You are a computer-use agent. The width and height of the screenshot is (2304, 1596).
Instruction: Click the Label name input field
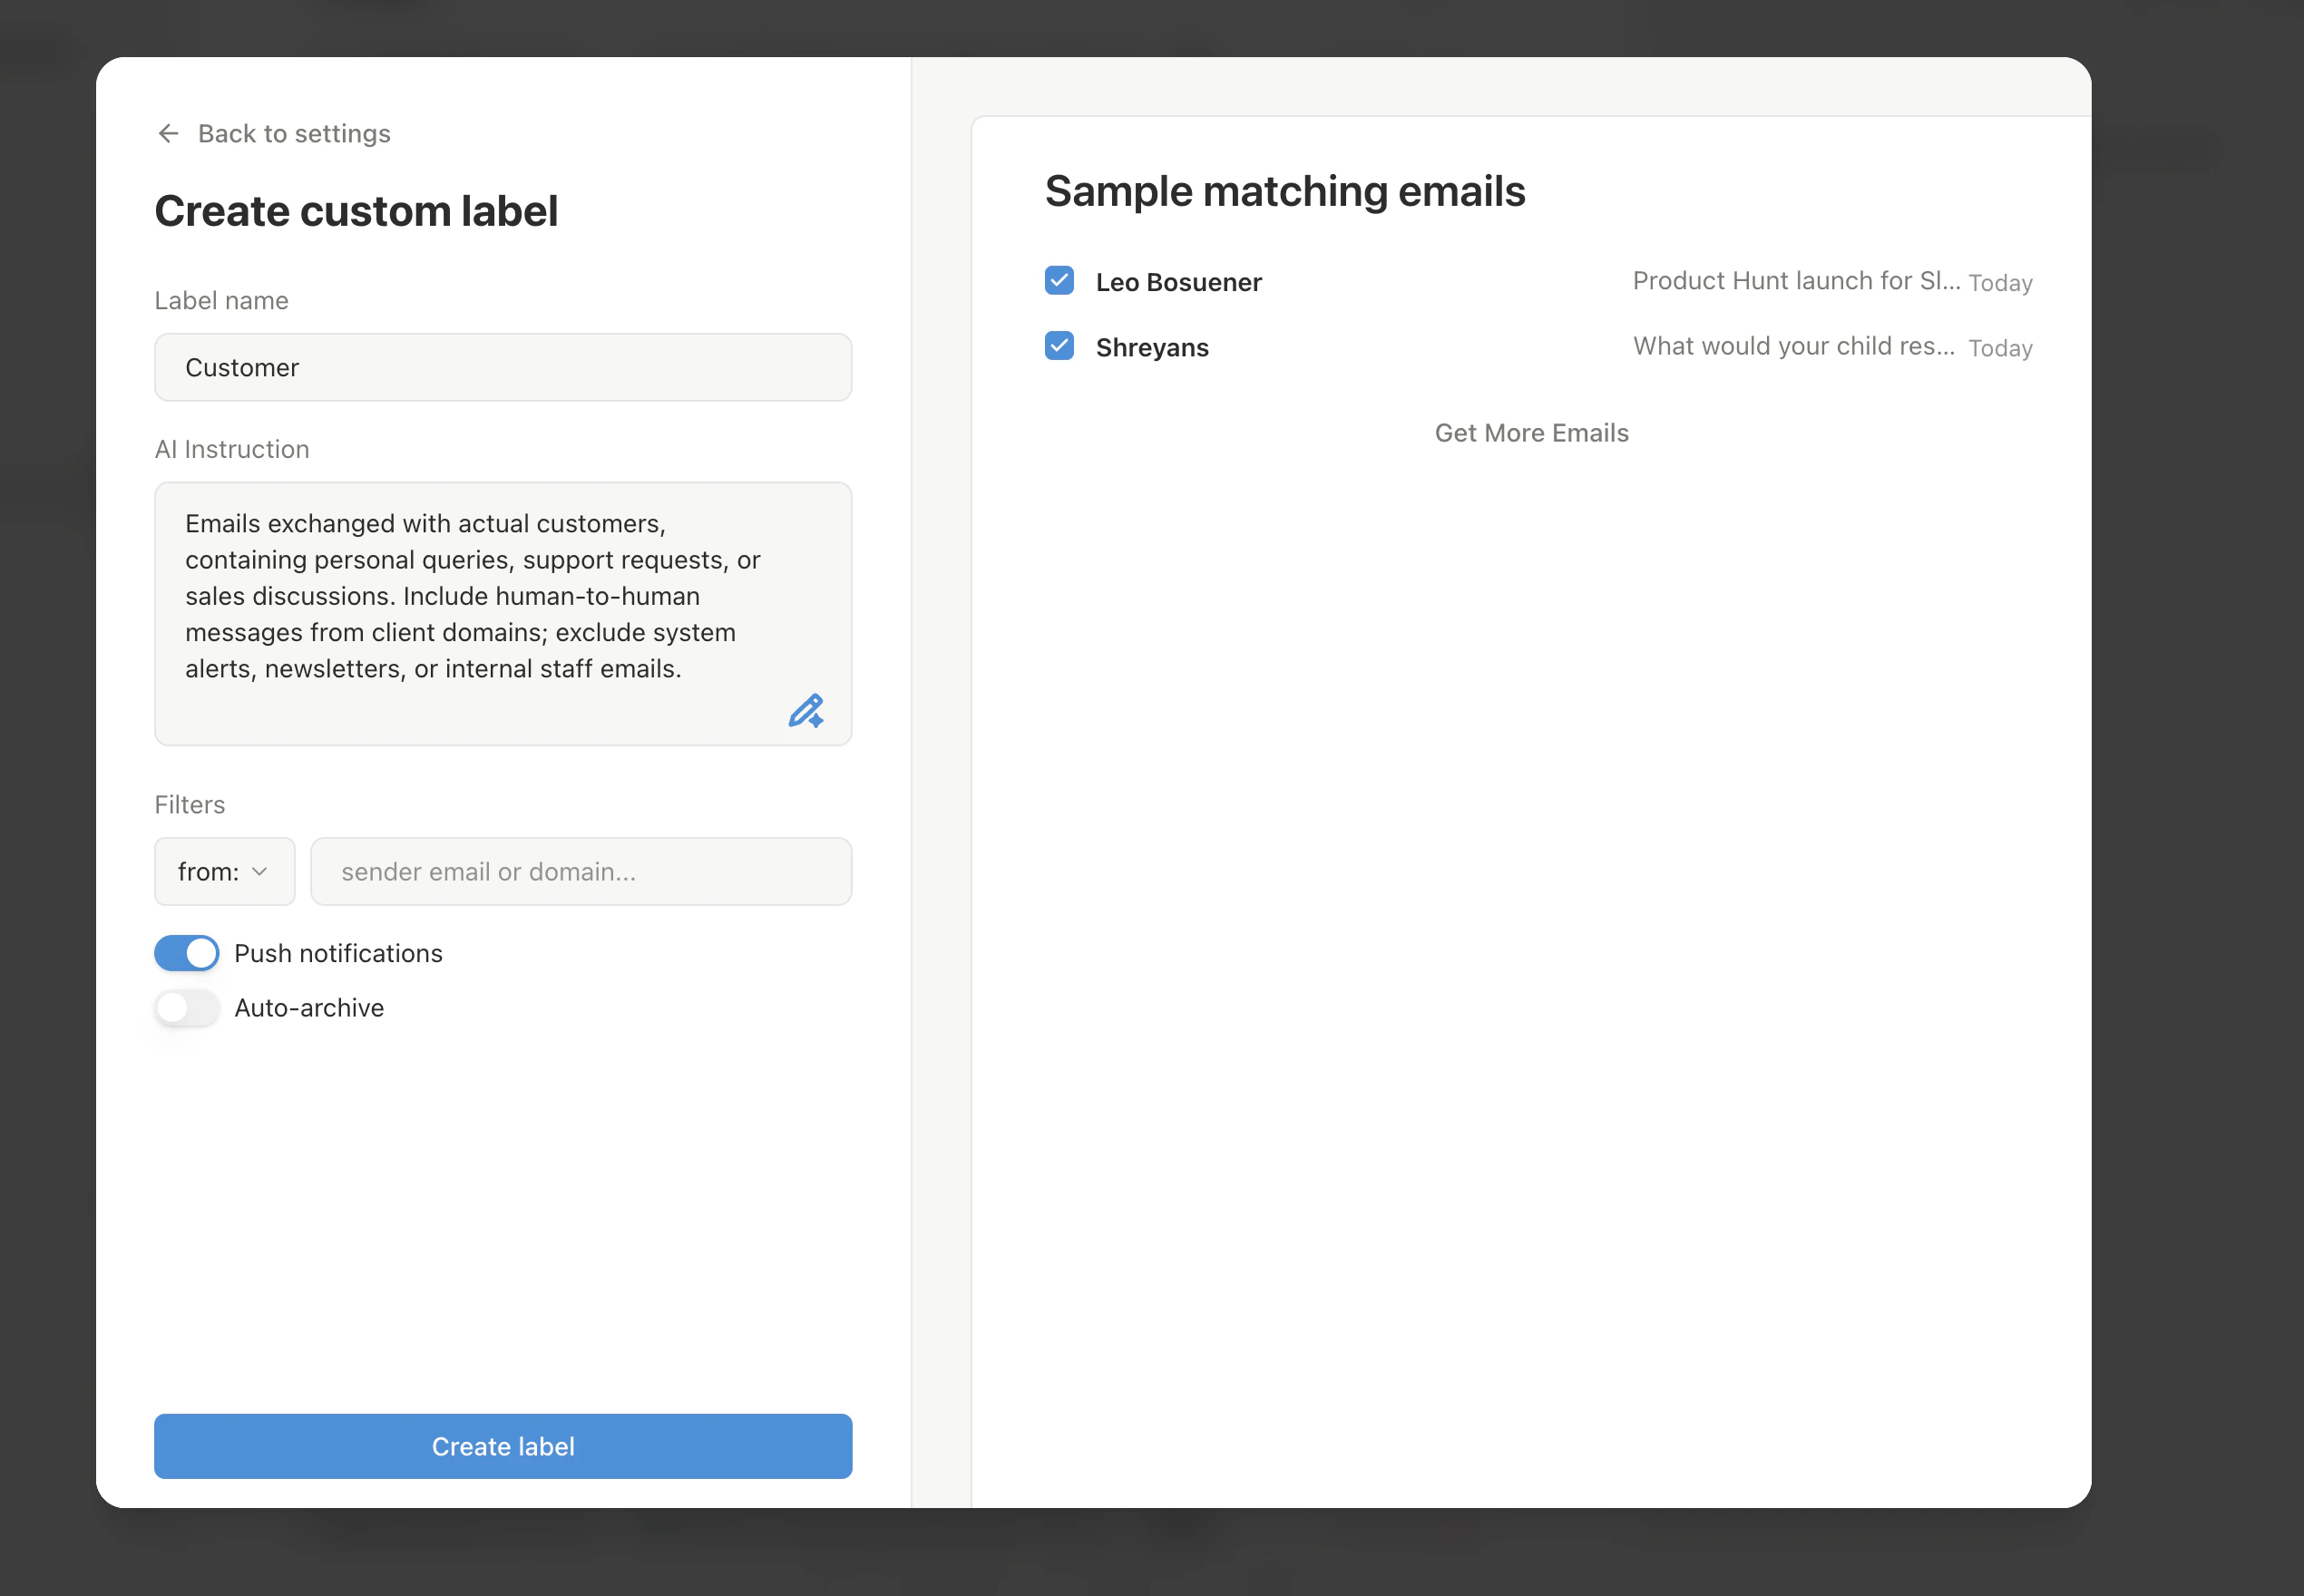pyautogui.click(x=503, y=367)
